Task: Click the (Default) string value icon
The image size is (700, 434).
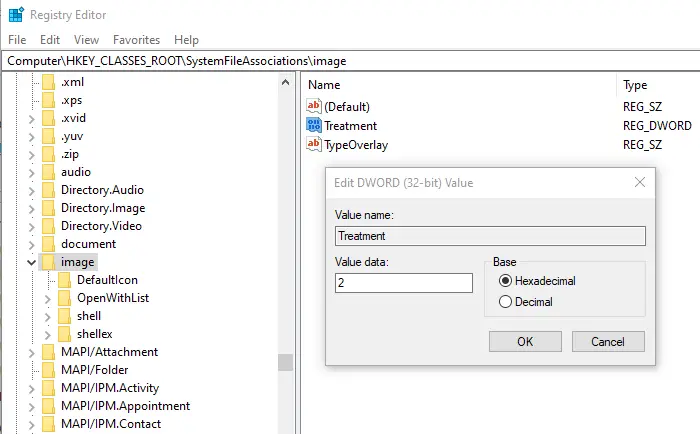Action: pyautogui.click(x=314, y=107)
